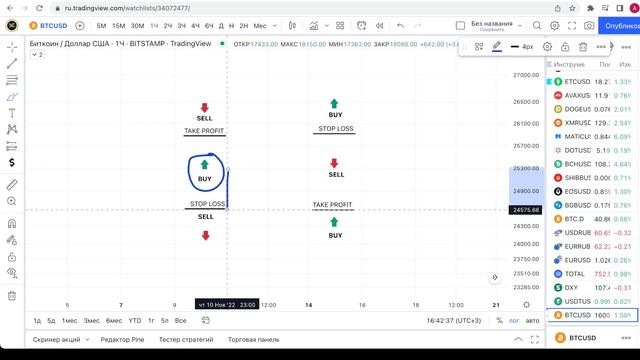Create an alert with the clock icon

(361, 26)
